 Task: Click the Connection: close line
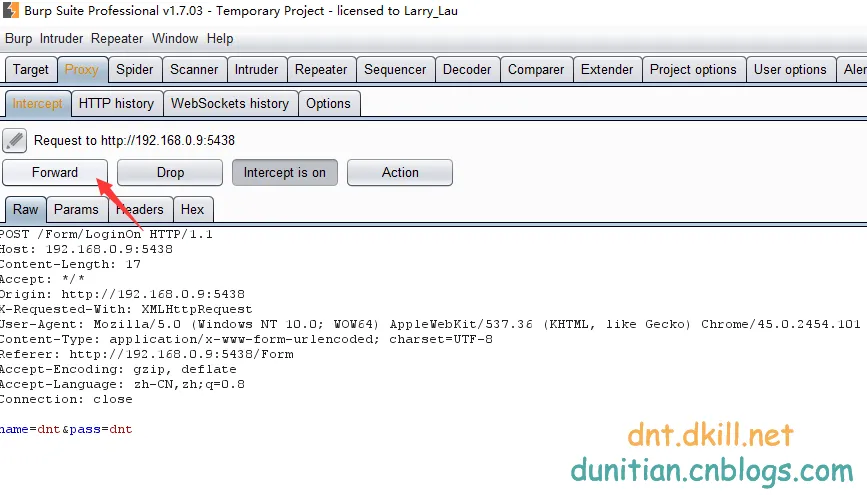coord(66,399)
